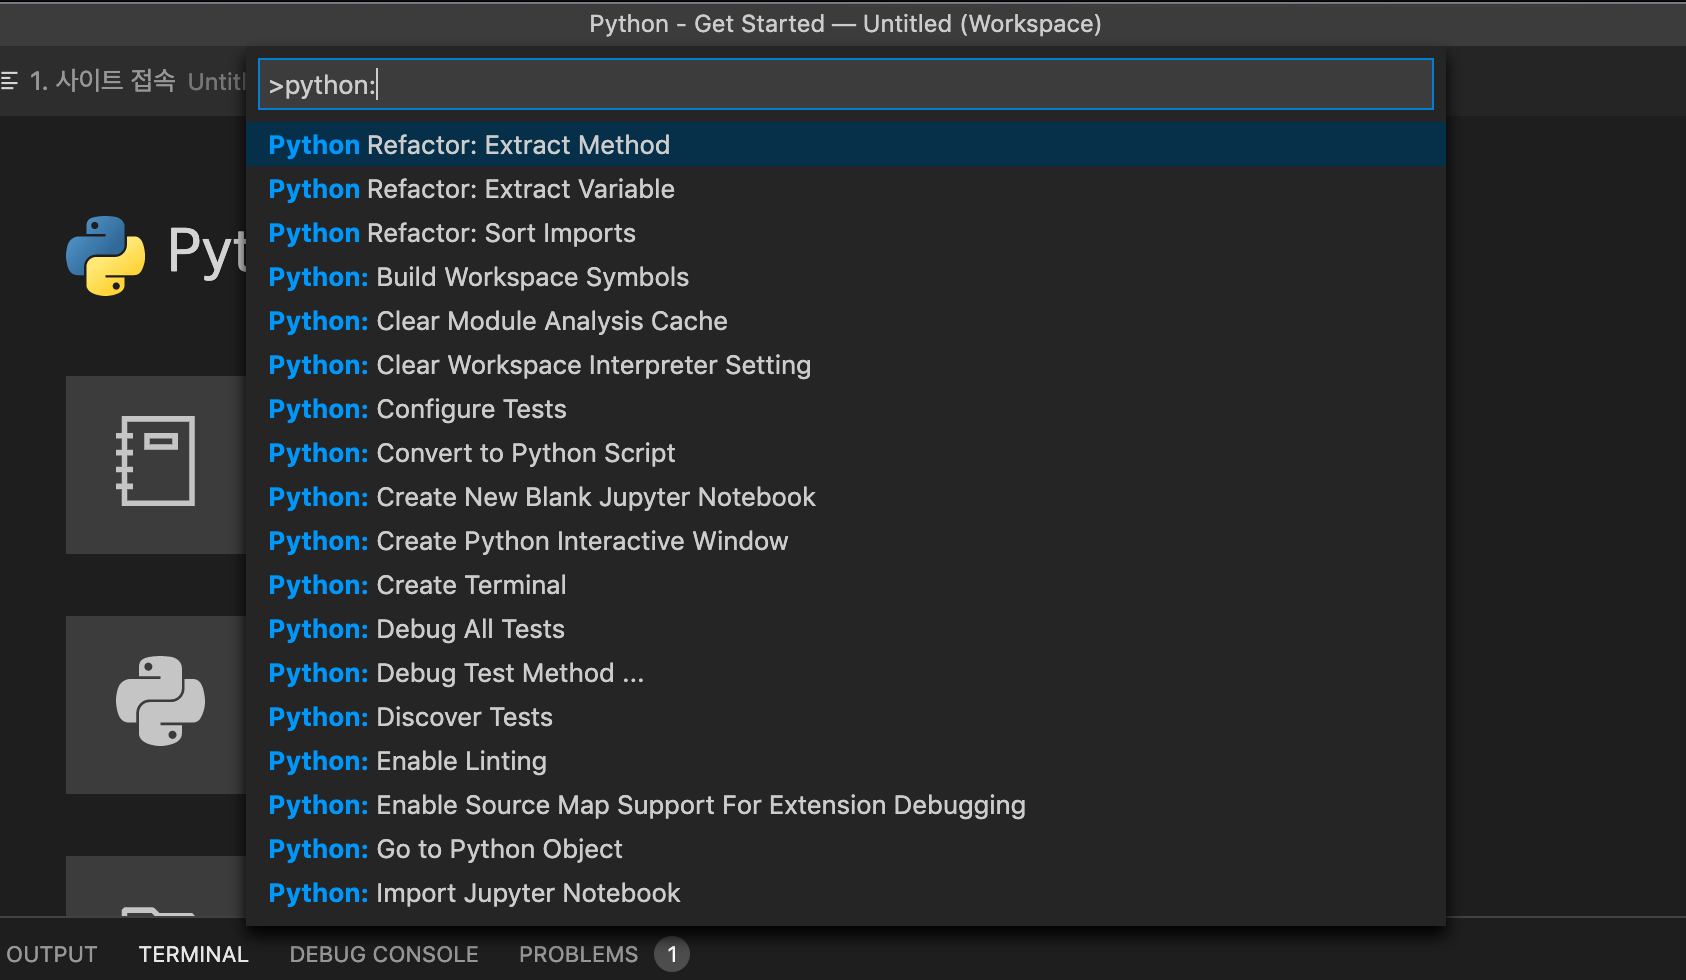Choose Python: Configure Tests
Viewport: 1686px width, 980px height.
(845, 409)
